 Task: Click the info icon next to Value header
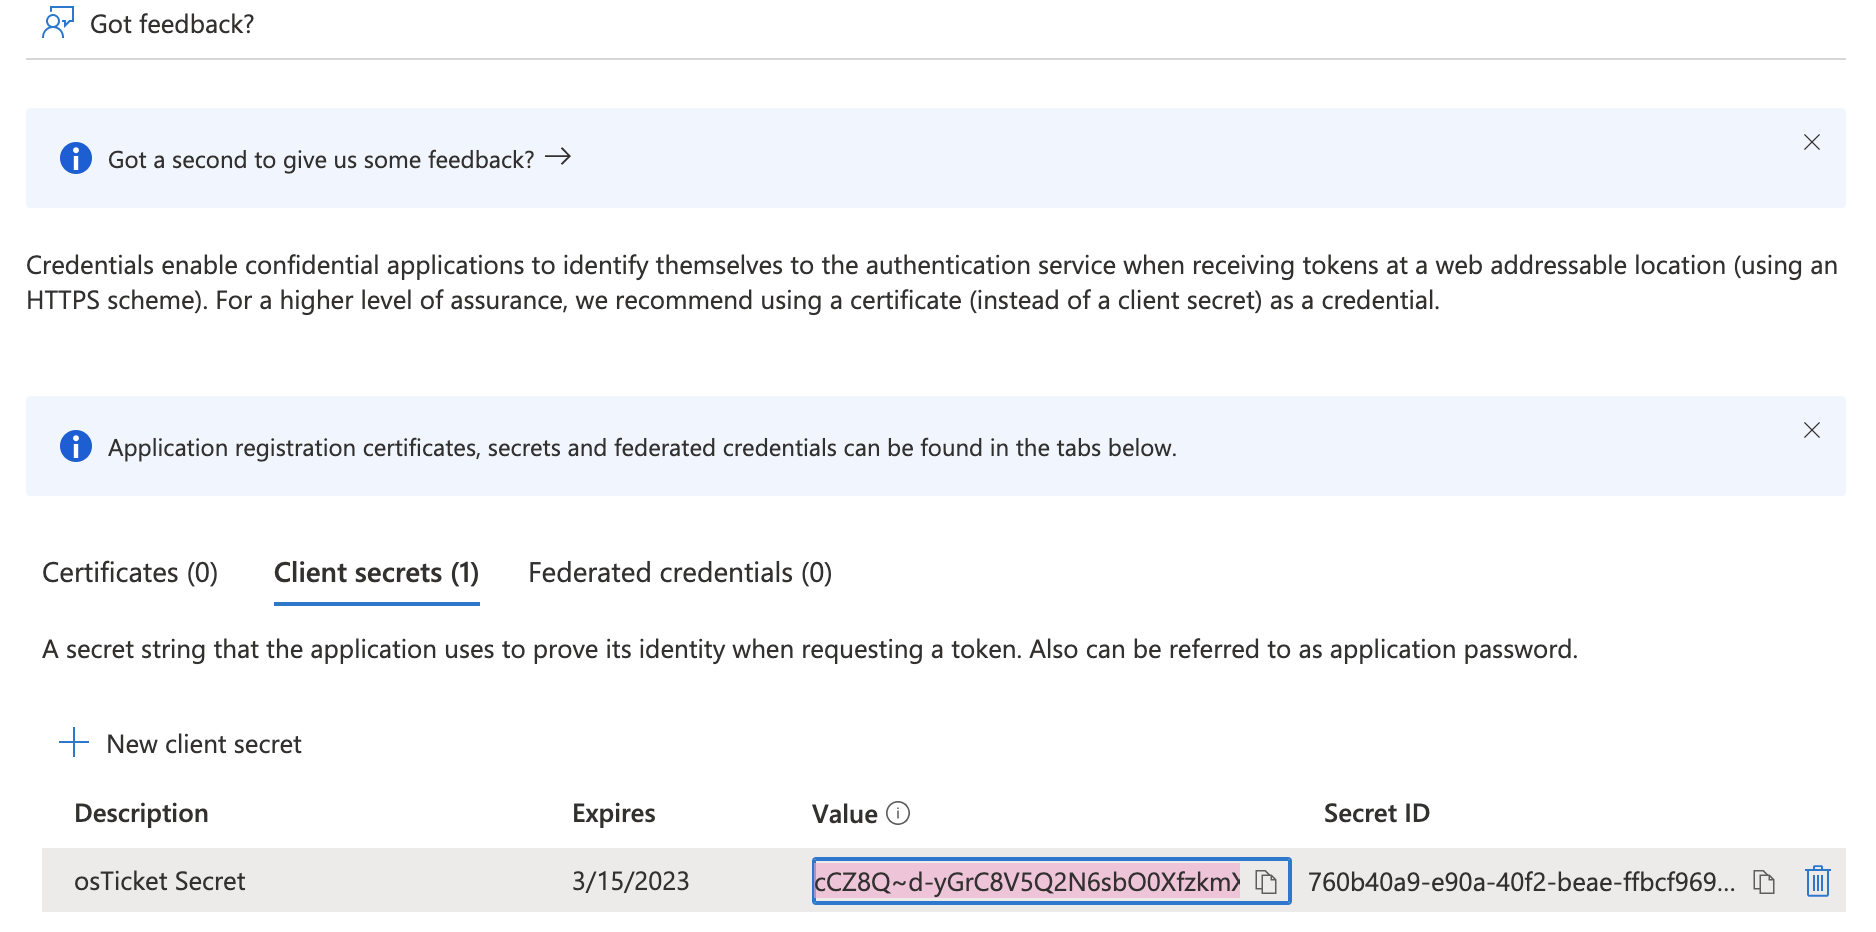click(x=899, y=813)
